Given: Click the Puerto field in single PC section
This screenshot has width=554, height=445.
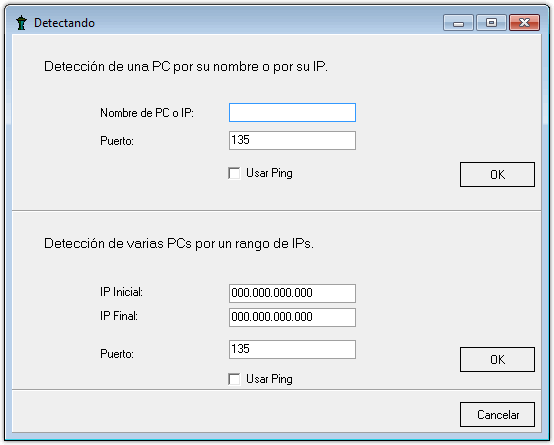Looking at the screenshot, I should click(x=292, y=140).
